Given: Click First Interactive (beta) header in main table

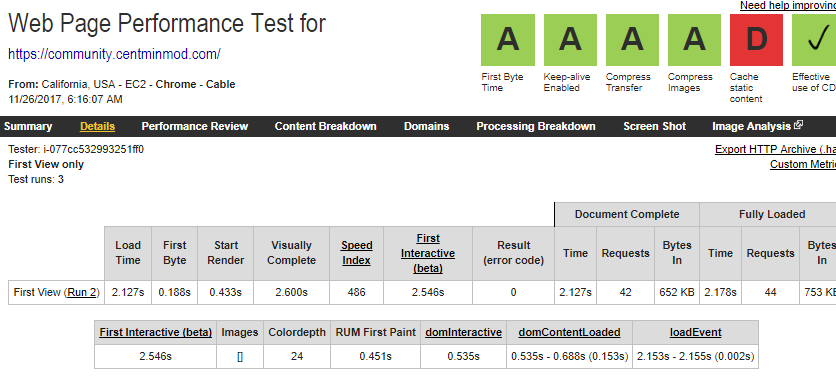Looking at the screenshot, I should point(428,253).
